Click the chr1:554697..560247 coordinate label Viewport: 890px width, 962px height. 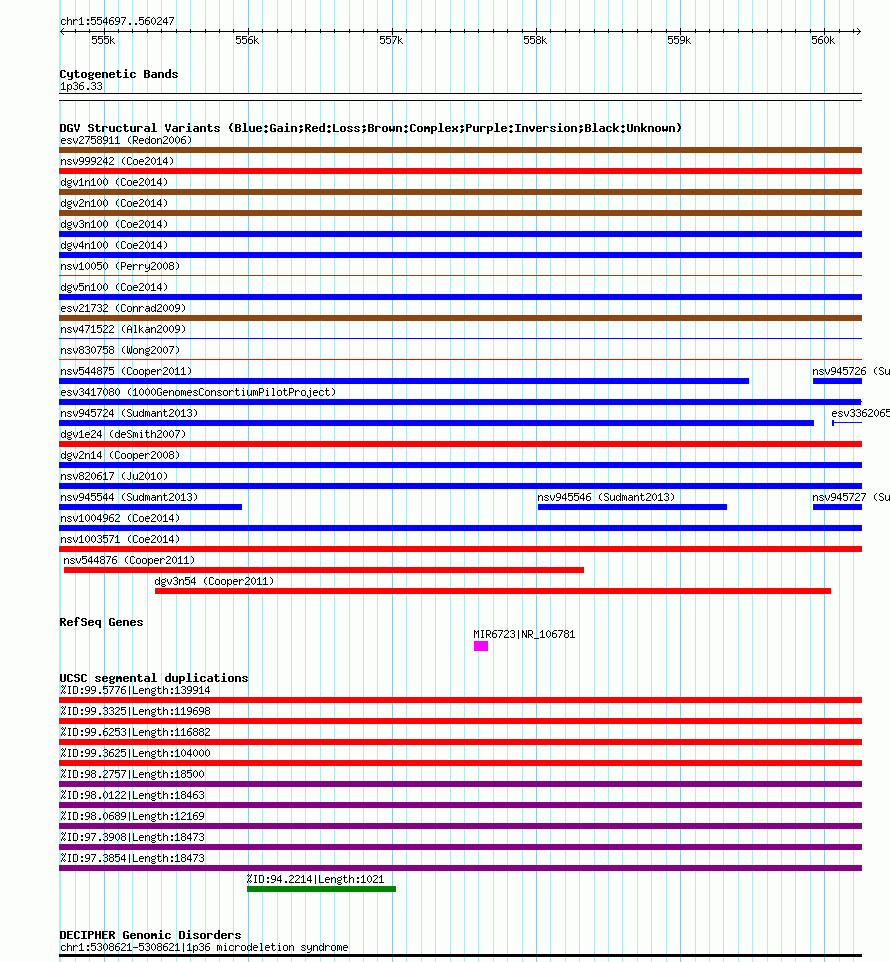pos(117,21)
